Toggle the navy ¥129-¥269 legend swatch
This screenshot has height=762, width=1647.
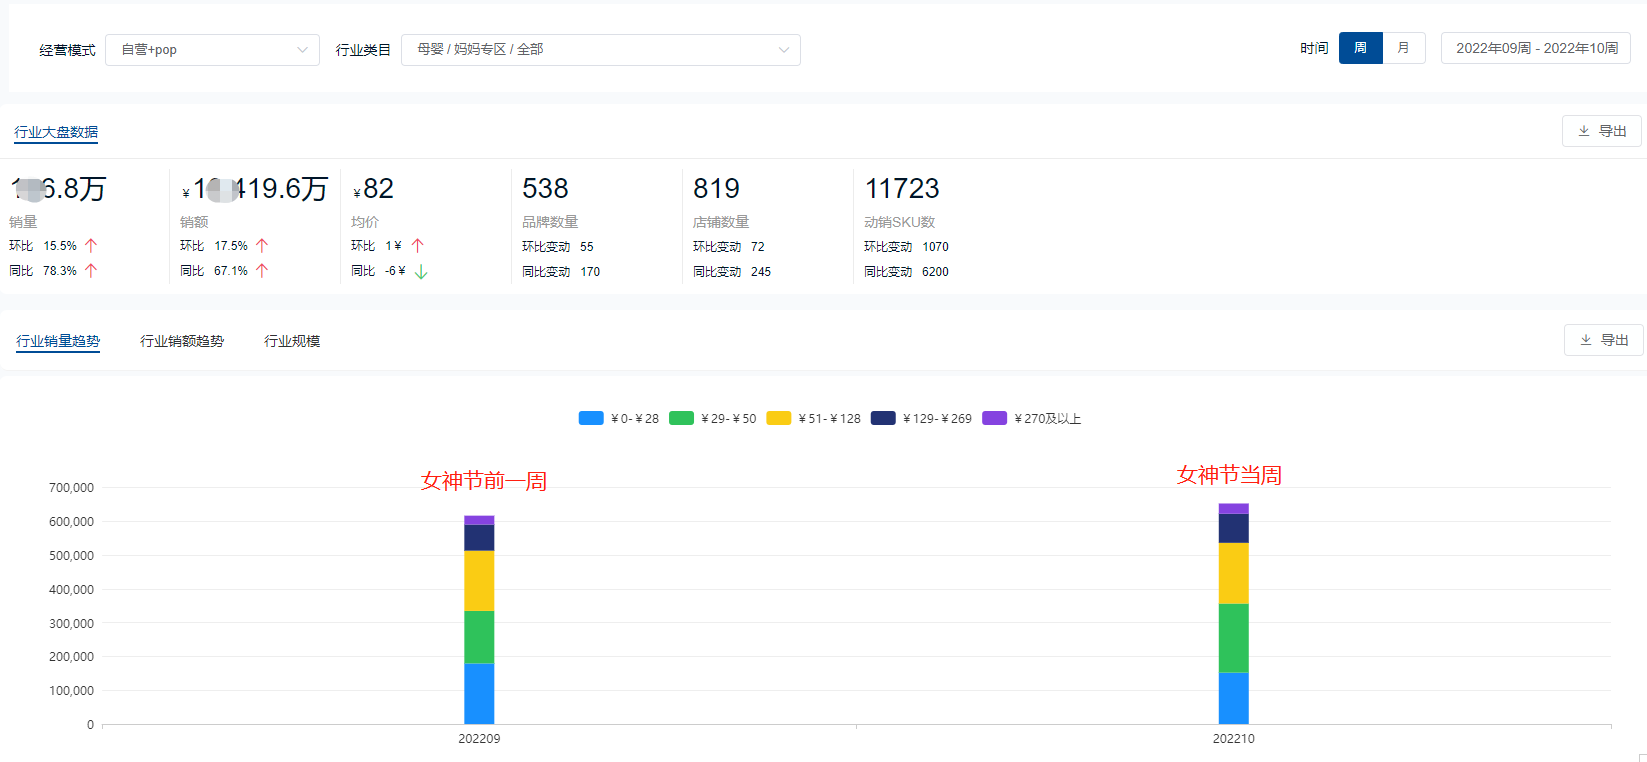coord(883,418)
